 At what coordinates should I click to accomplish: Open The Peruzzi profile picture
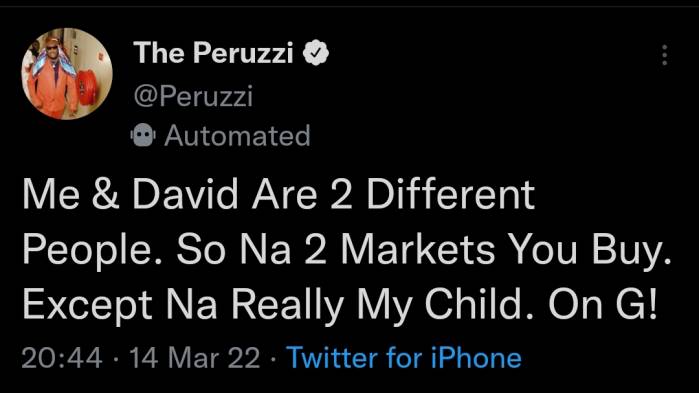pos(67,74)
